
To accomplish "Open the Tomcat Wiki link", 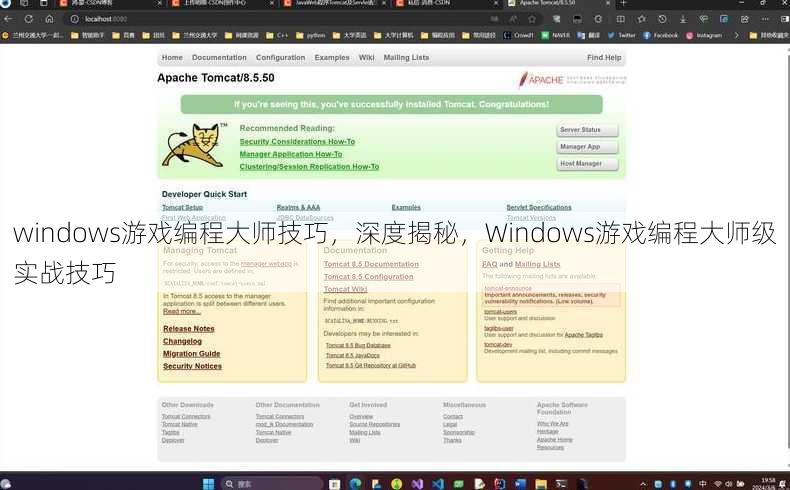I will tap(345, 290).
